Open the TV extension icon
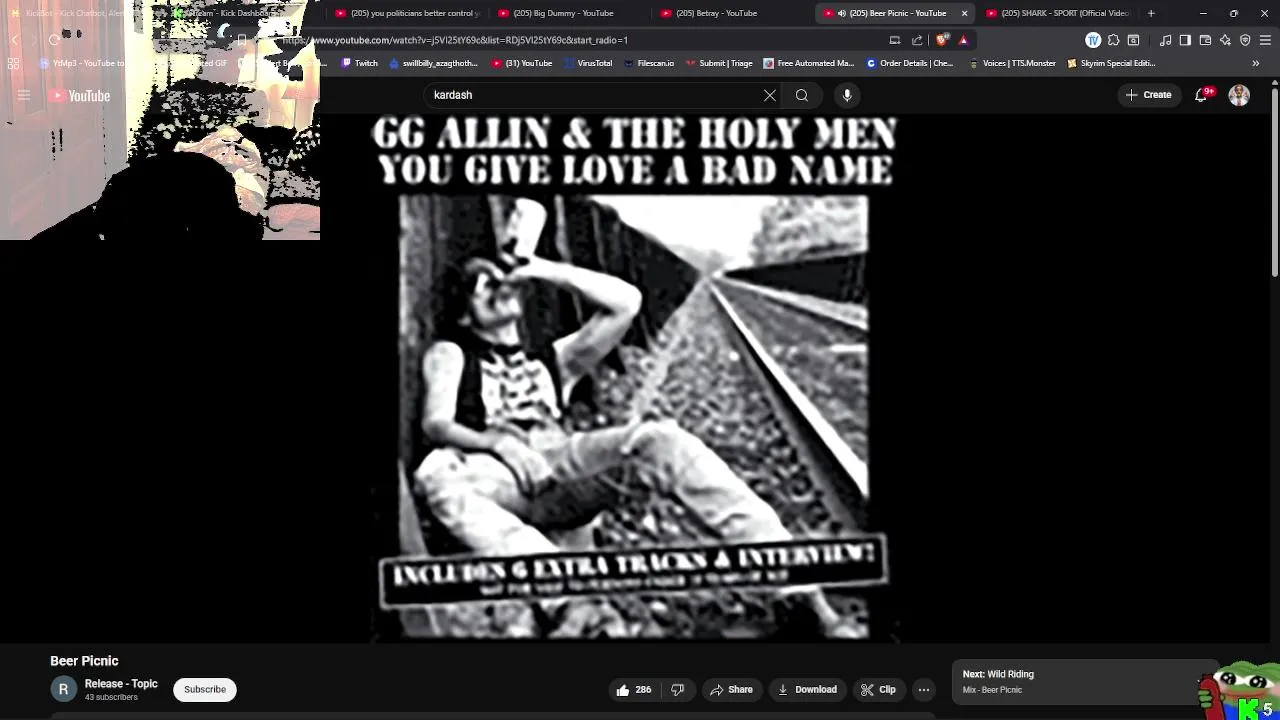Viewport: 1280px width, 720px height. coord(1093,40)
